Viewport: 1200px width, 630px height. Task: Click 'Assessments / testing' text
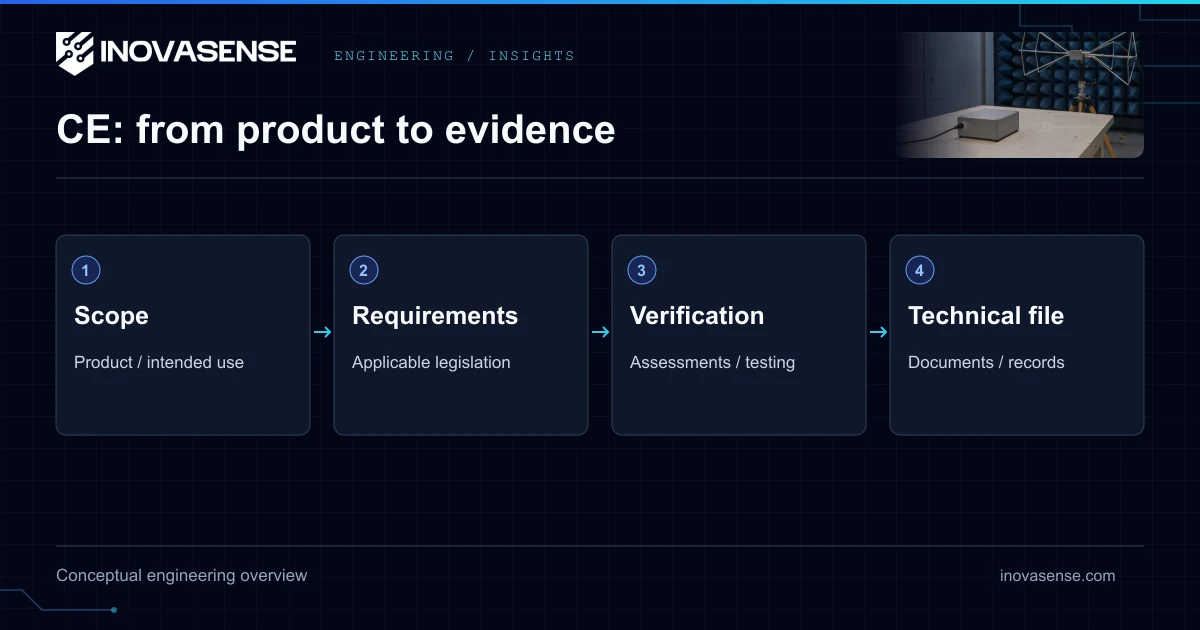(x=712, y=362)
